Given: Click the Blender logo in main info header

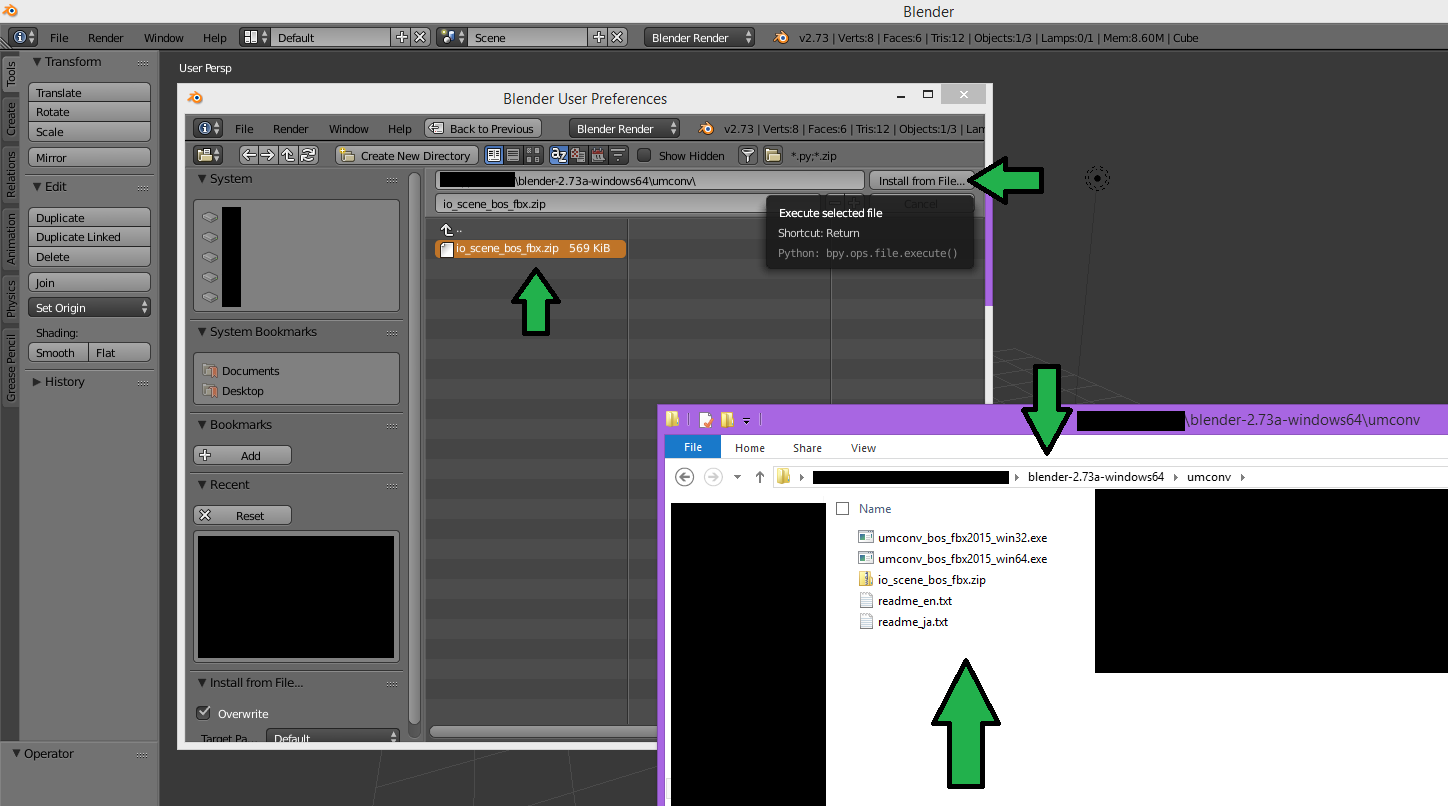Looking at the screenshot, I should [x=781, y=38].
